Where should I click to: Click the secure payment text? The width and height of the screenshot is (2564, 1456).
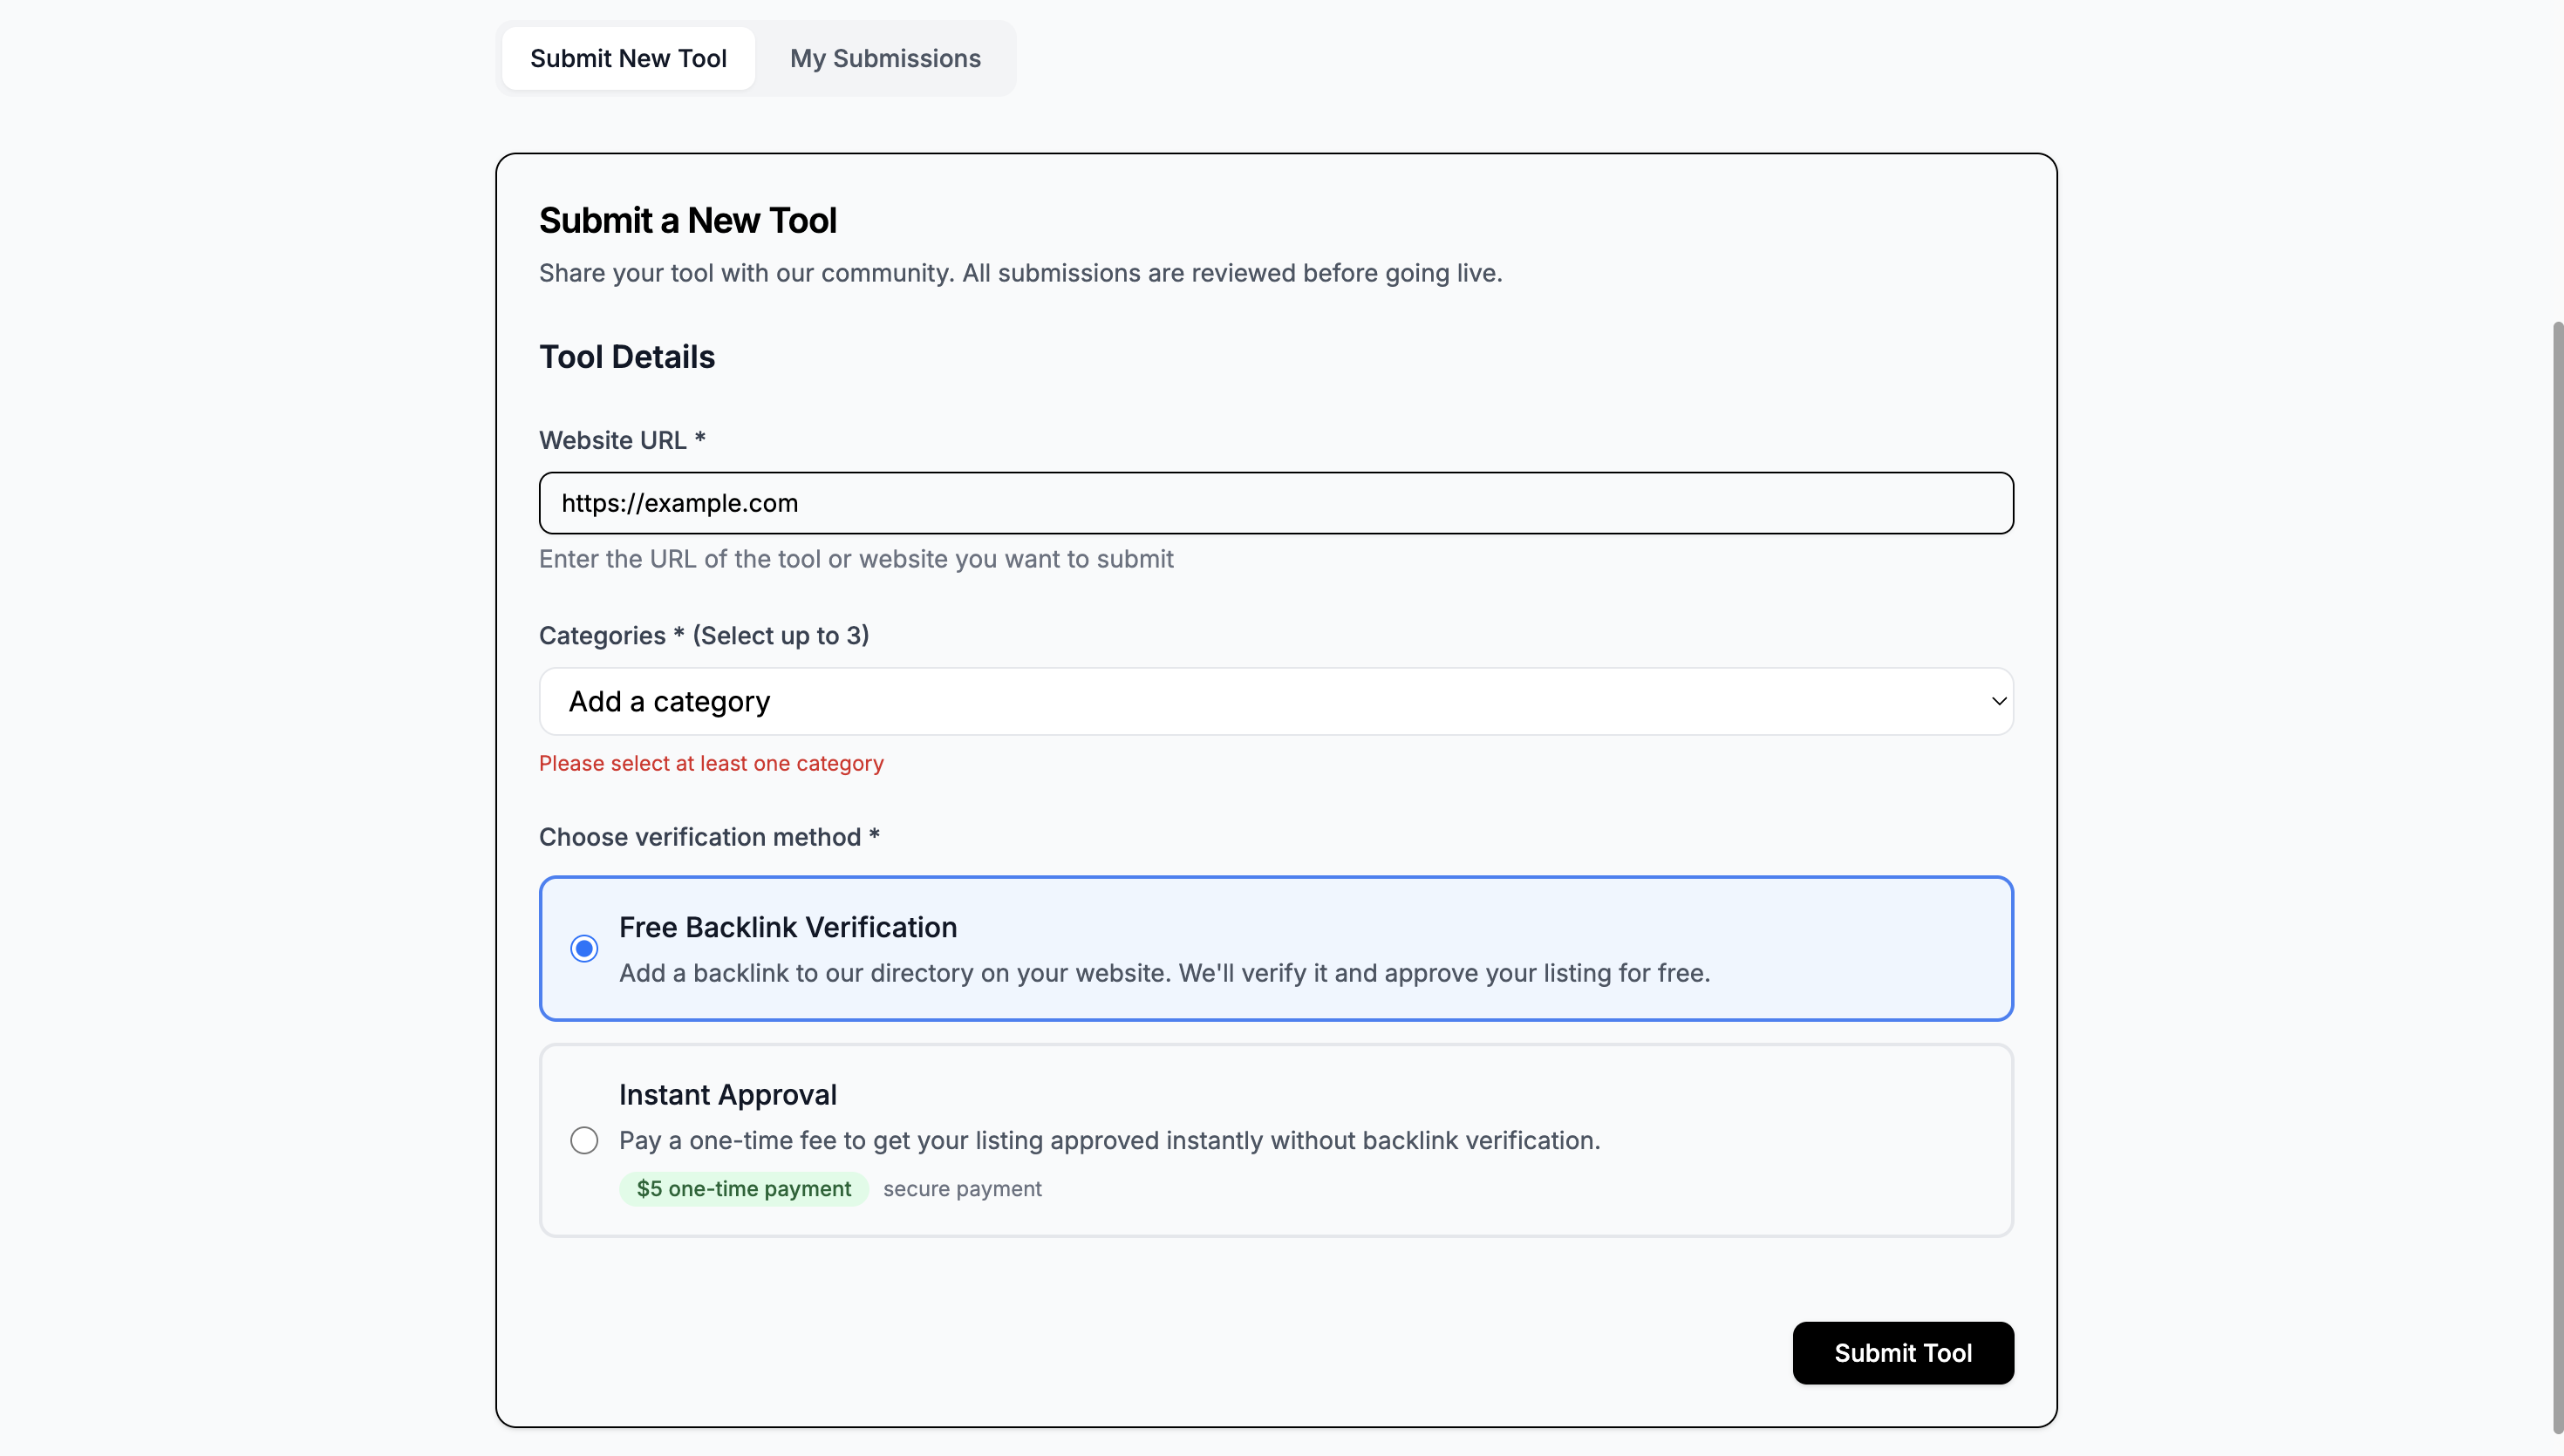click(x=961, y=1188)
